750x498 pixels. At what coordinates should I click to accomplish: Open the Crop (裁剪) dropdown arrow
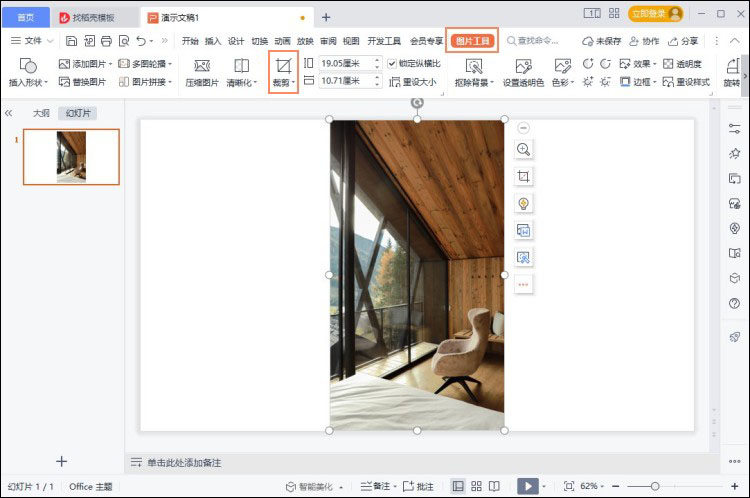(293, 83)
